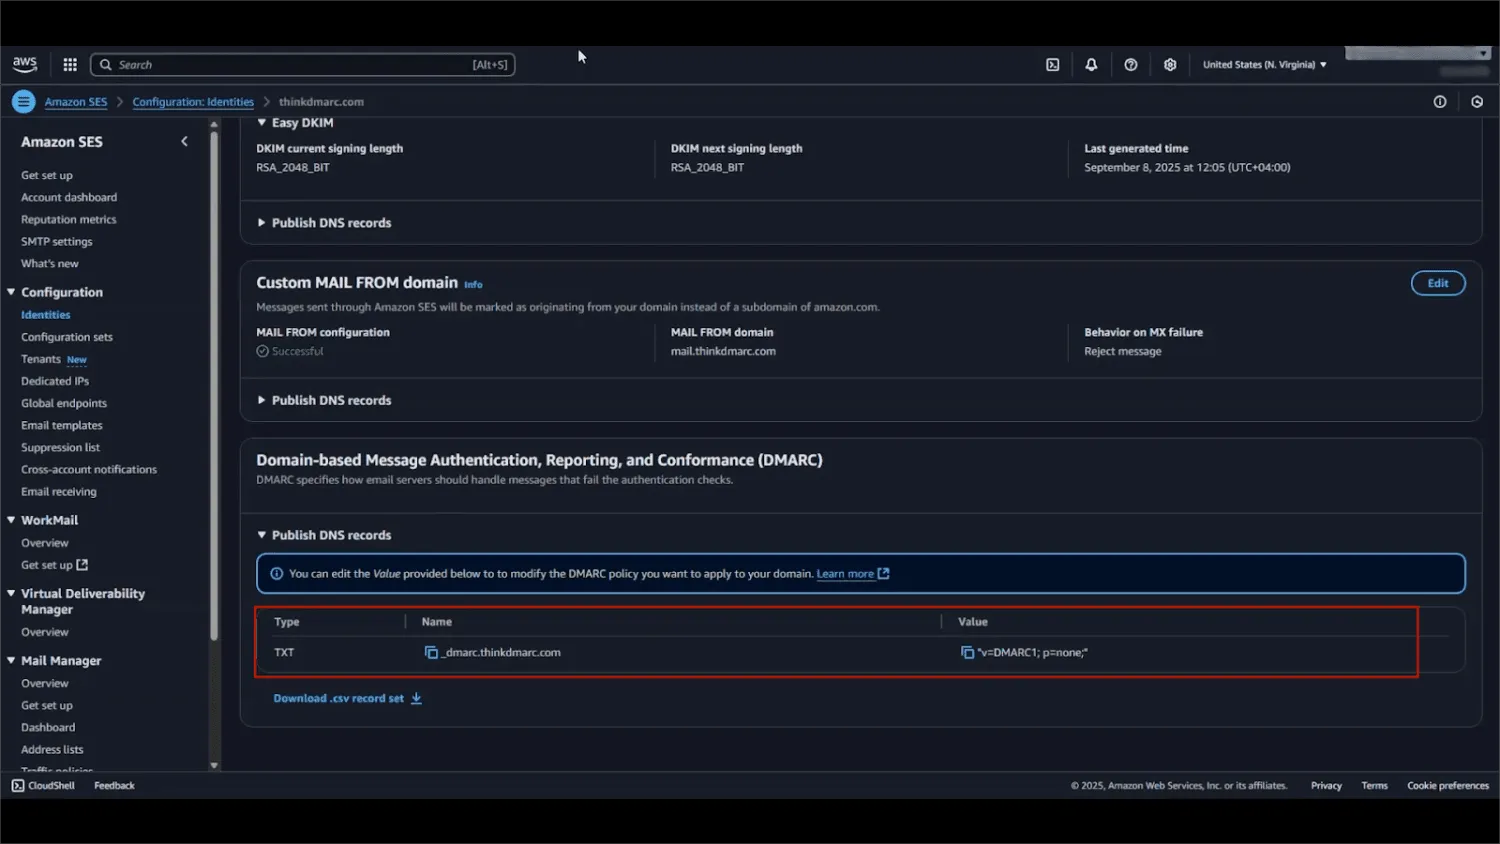1500x844 pixels.
Task: Open the AWS services grid menu
Action: tap(70, 65)
